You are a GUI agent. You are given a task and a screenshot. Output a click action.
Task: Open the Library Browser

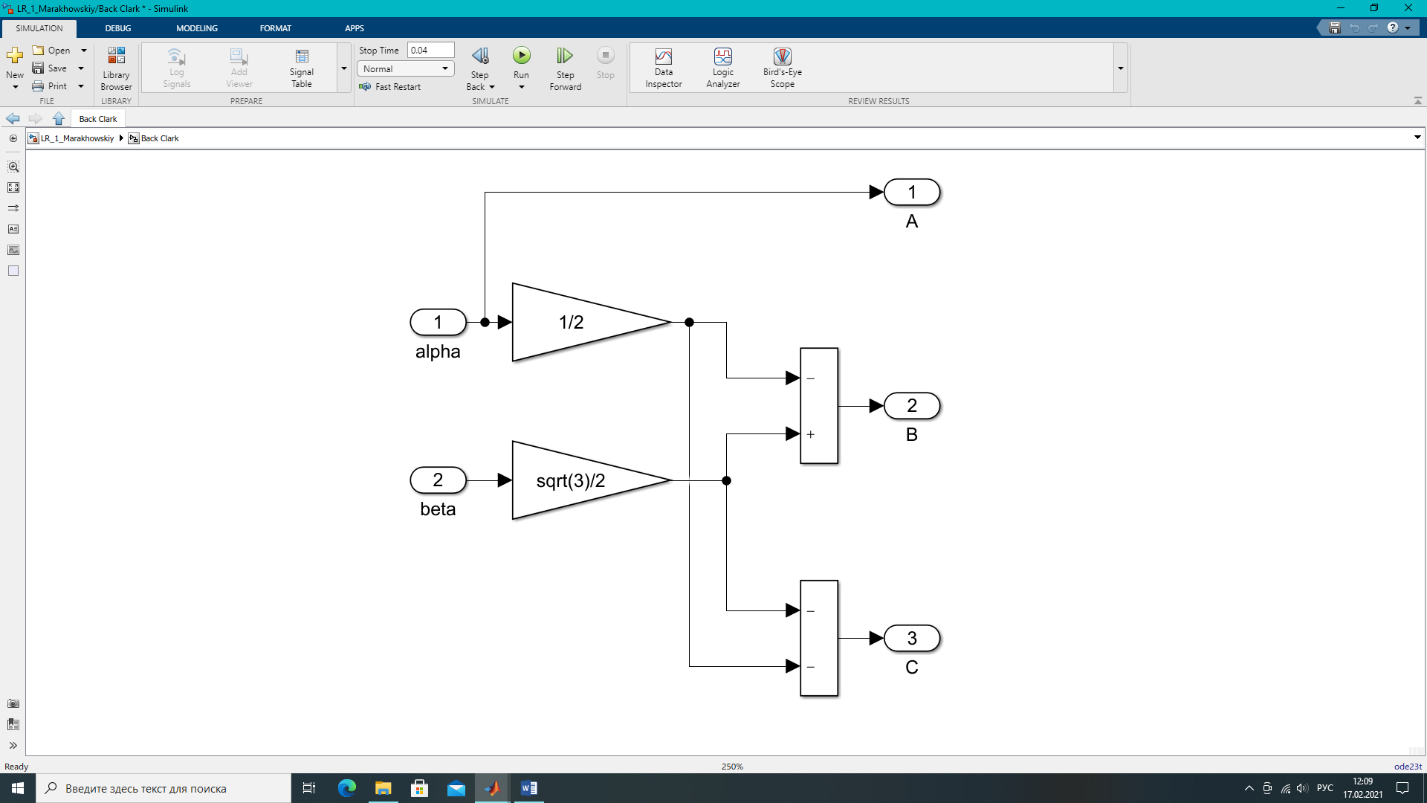click(x=116, y=68)
